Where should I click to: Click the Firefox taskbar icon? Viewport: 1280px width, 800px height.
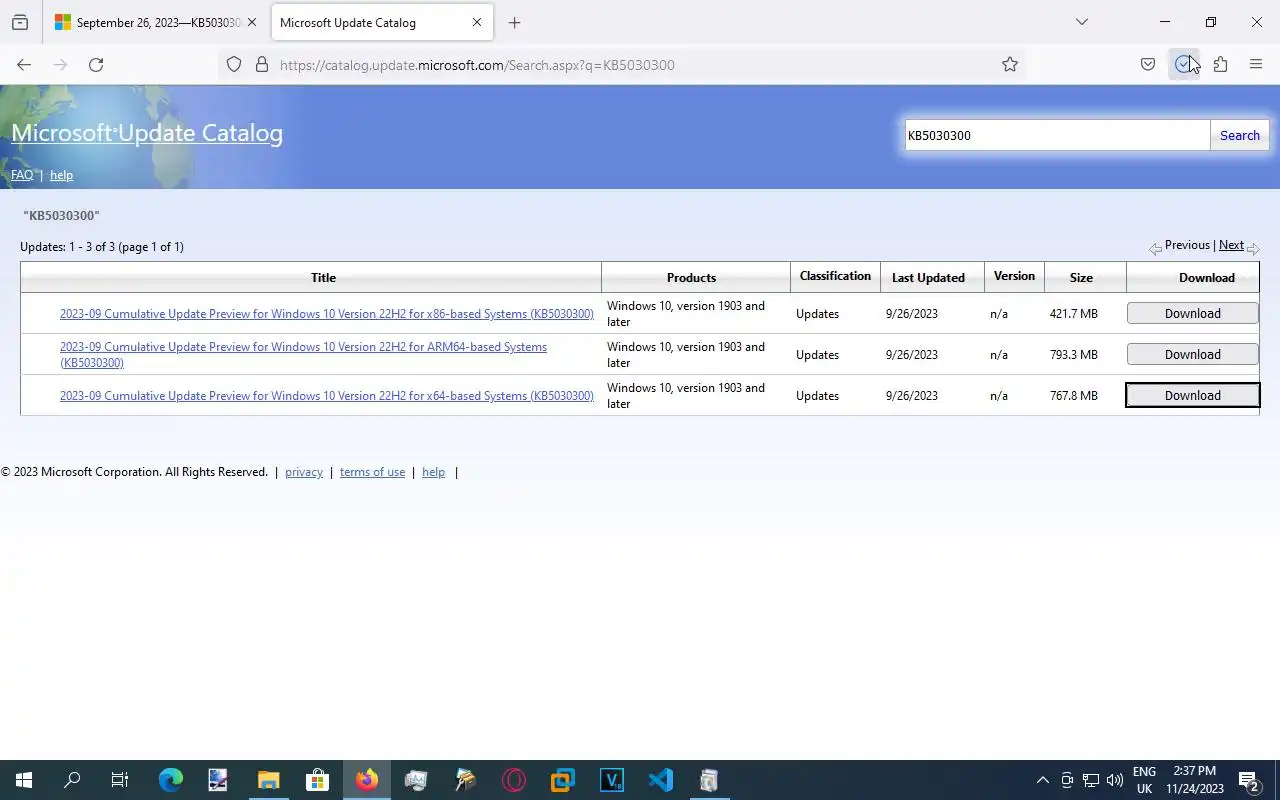[x=366, y=780]
